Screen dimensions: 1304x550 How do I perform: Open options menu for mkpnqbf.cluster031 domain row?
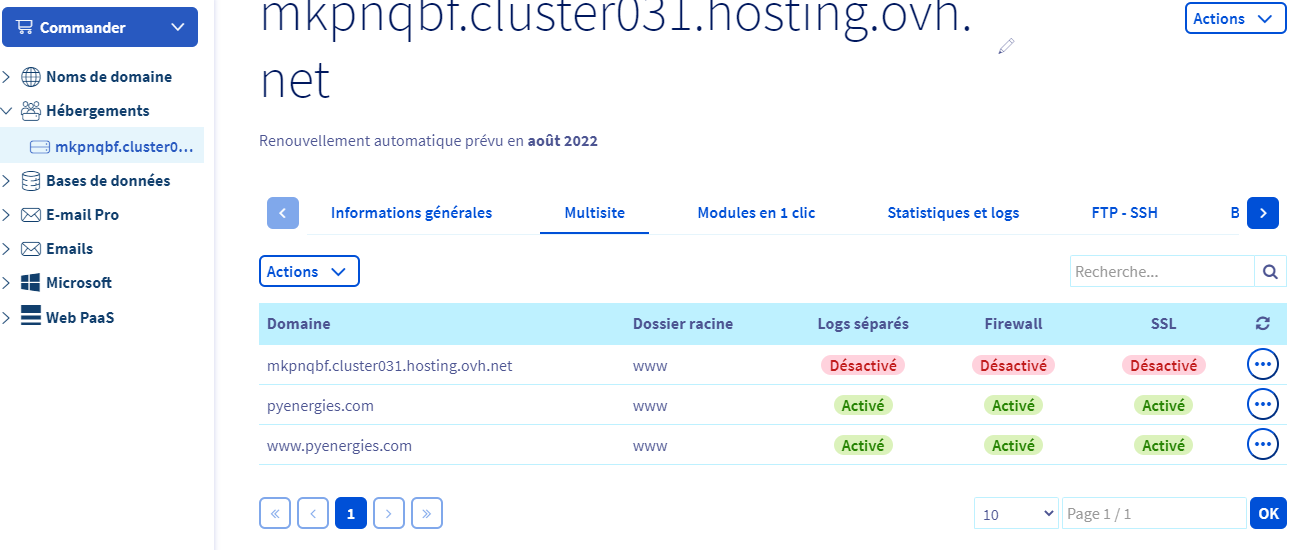(x=1262, y=365)
